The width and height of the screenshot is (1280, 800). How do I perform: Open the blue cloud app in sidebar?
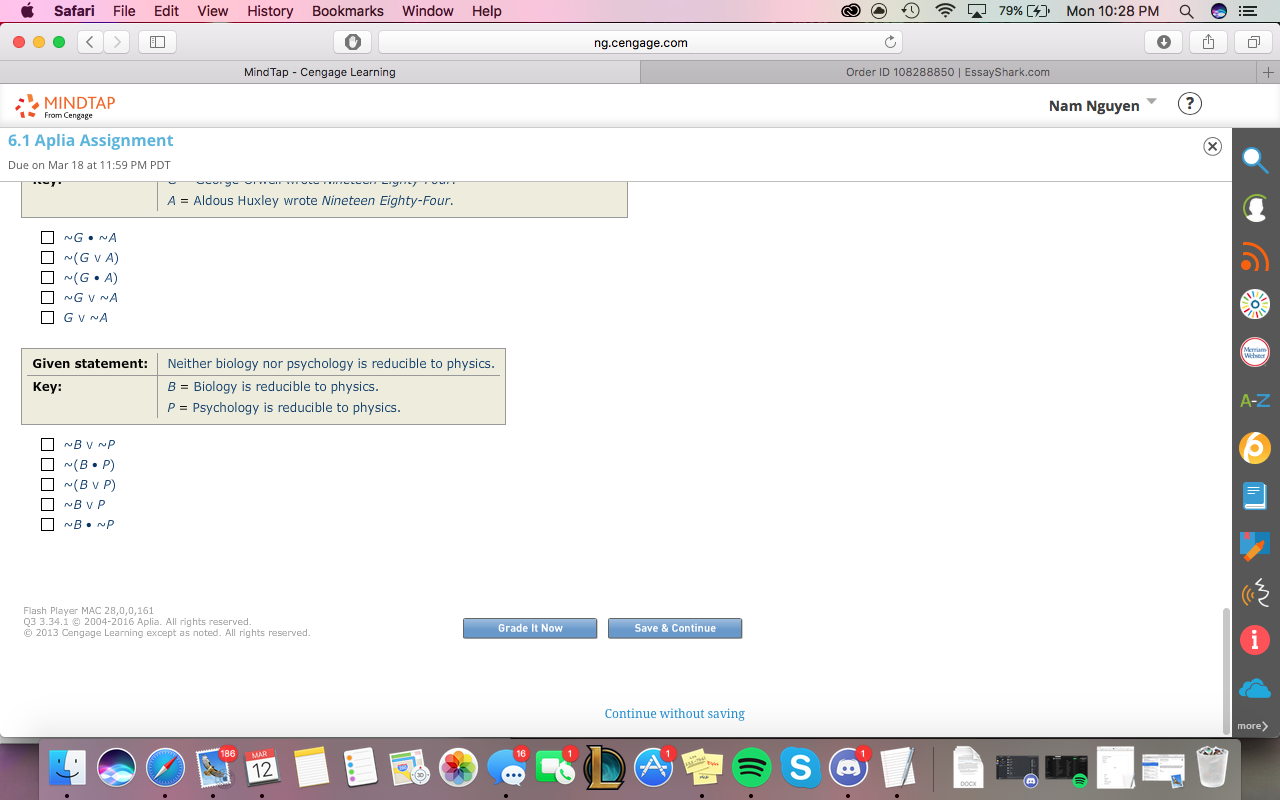tap(1255, 688)
